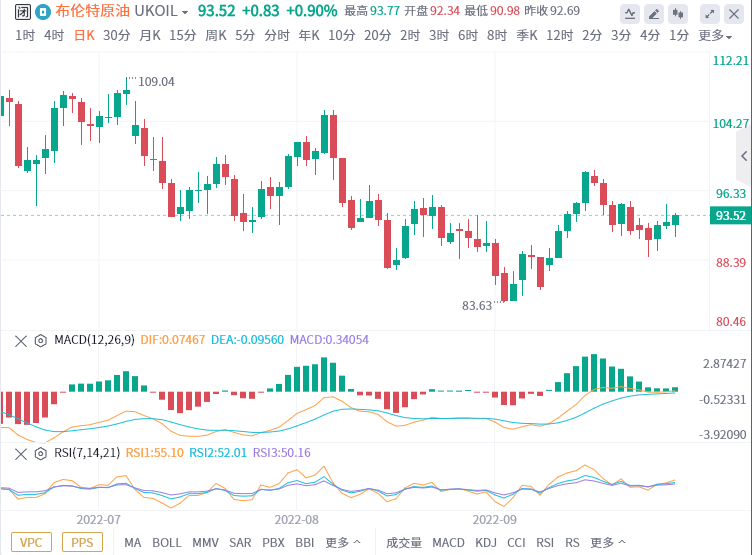This screenshot has height=555, width=752.
Task: Expand the 更多 timeframe dropdown
Action: tap(713, 35)
